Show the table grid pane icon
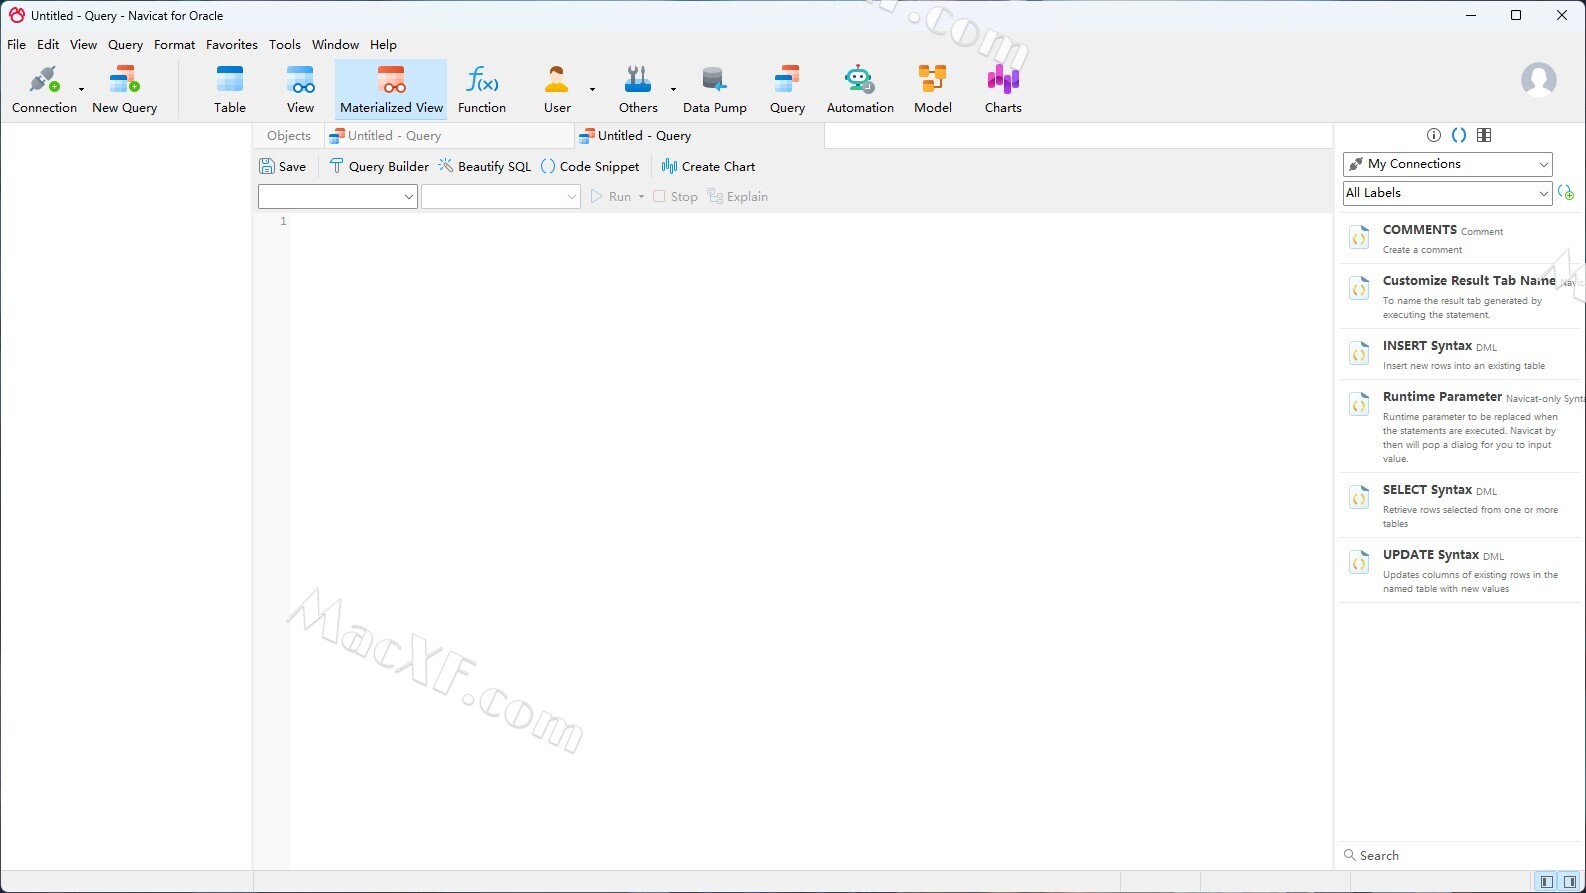The width and height of the screenshot is (1586, 893). point(1484,135)
